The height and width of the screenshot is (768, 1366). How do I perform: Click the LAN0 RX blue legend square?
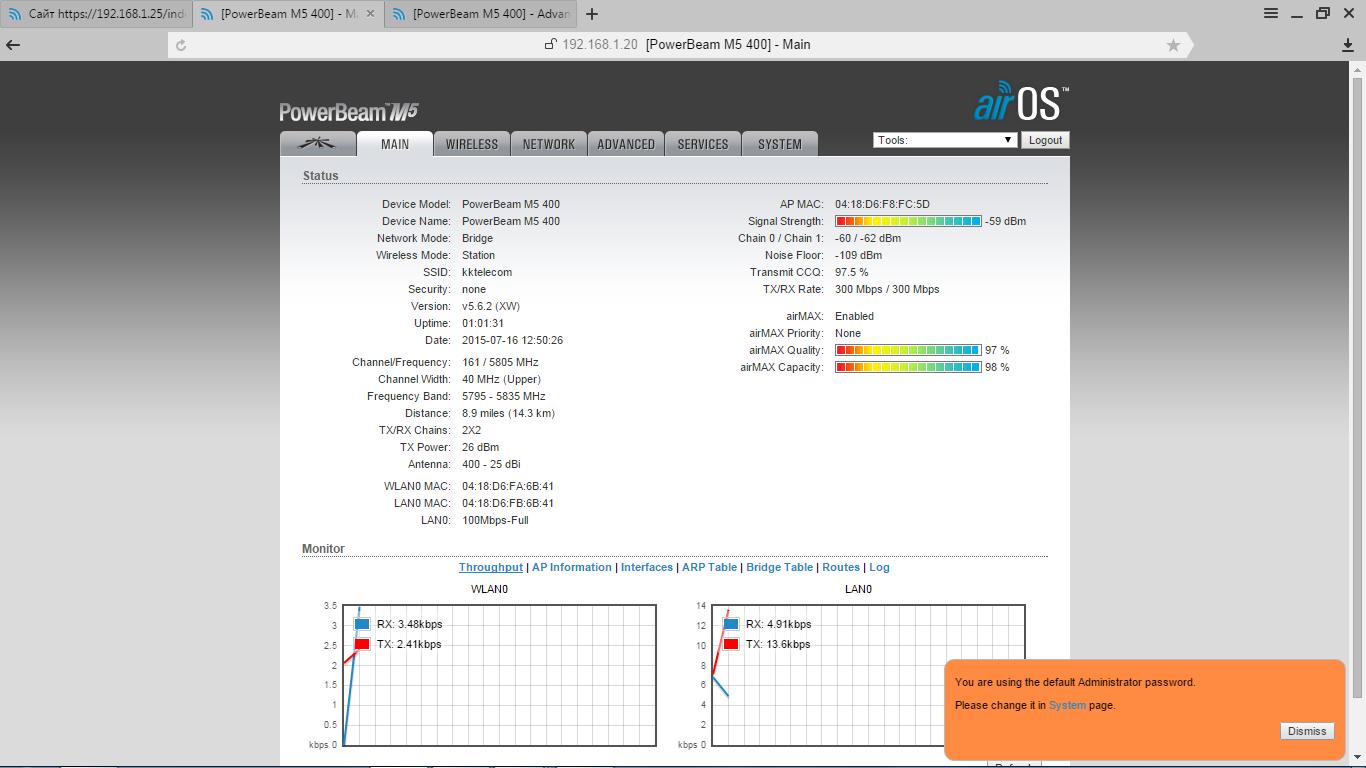(x=731, y=624)
